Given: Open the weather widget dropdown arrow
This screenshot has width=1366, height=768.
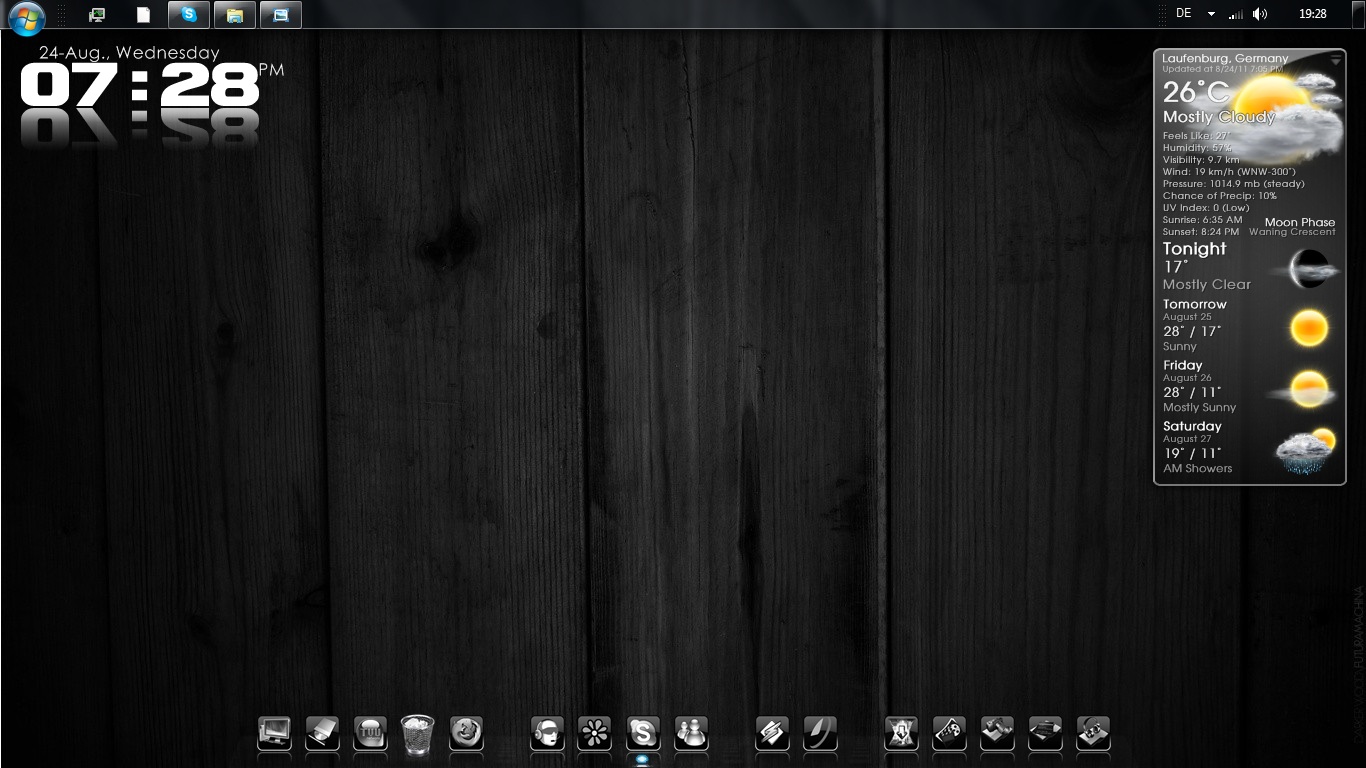Looking at the screenshot, I should coord(1335,61).
